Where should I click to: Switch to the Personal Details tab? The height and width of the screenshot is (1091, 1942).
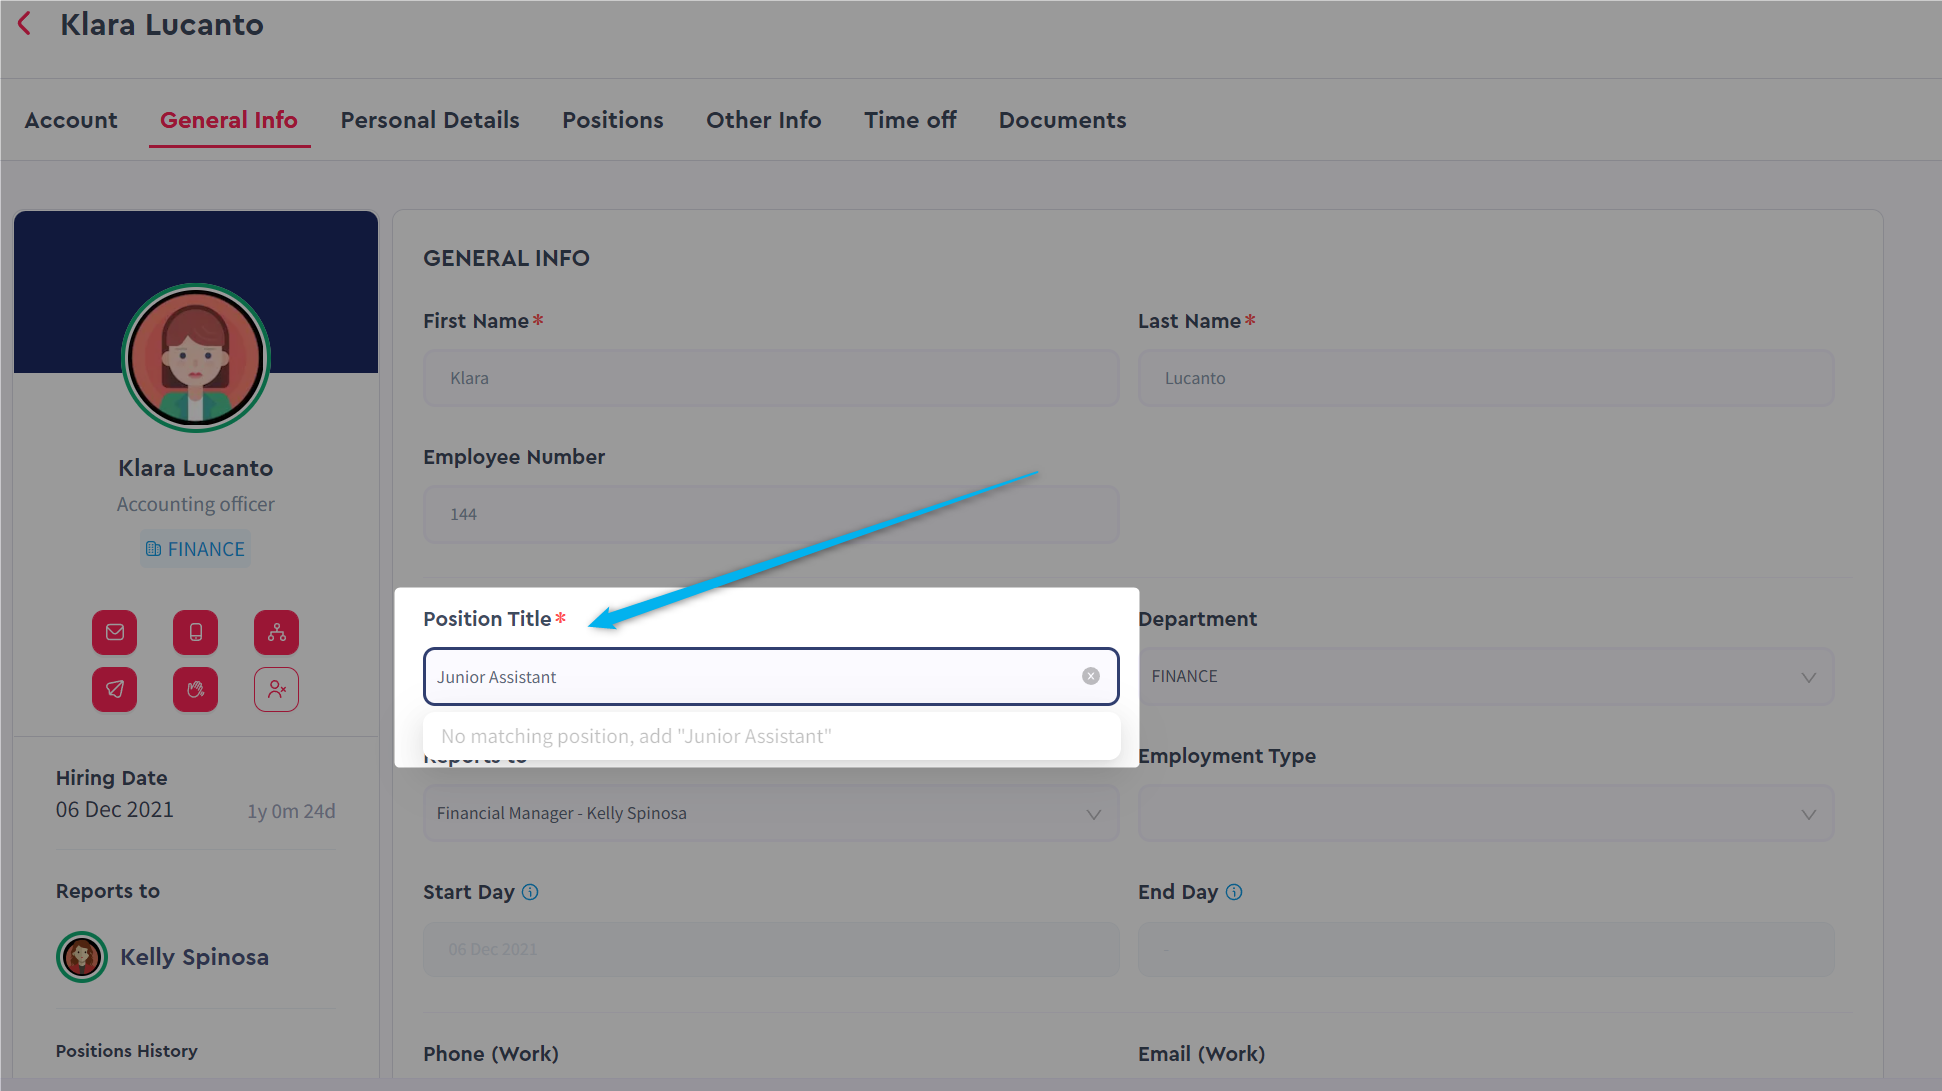tap(430, 120)
